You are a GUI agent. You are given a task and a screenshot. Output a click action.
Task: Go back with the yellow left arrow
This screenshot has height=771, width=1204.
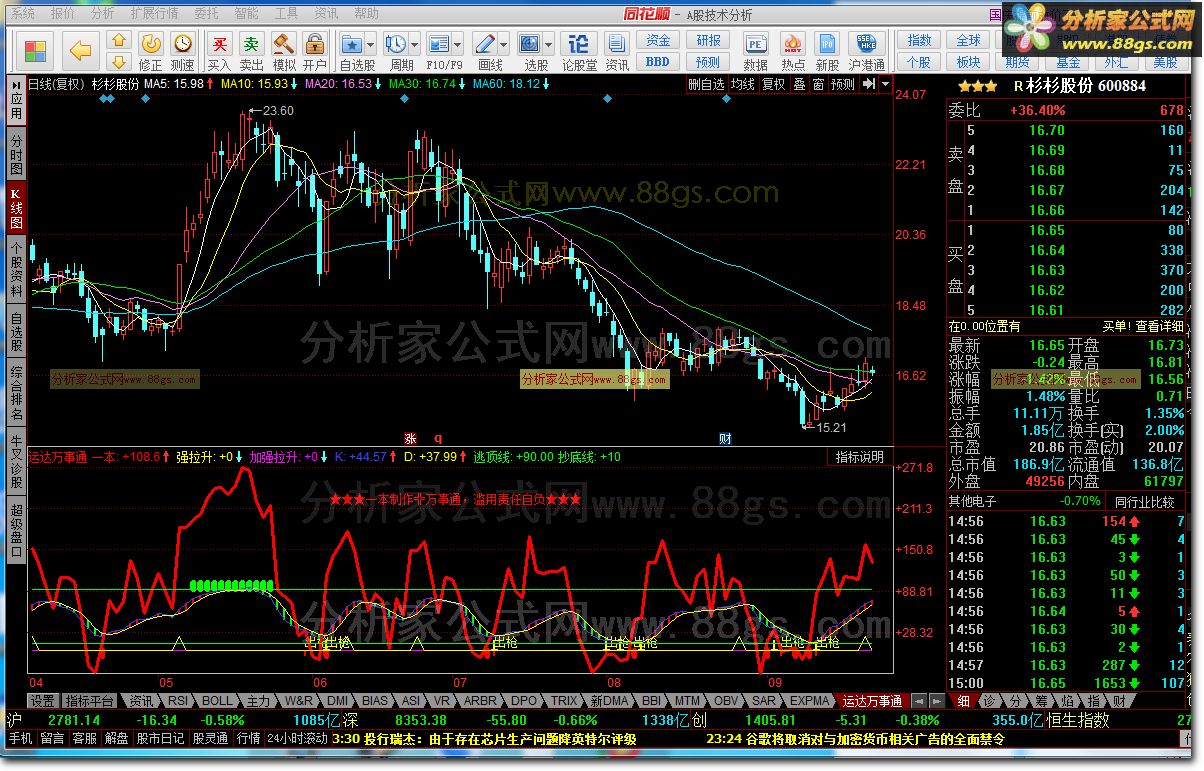tap(81, 50)
